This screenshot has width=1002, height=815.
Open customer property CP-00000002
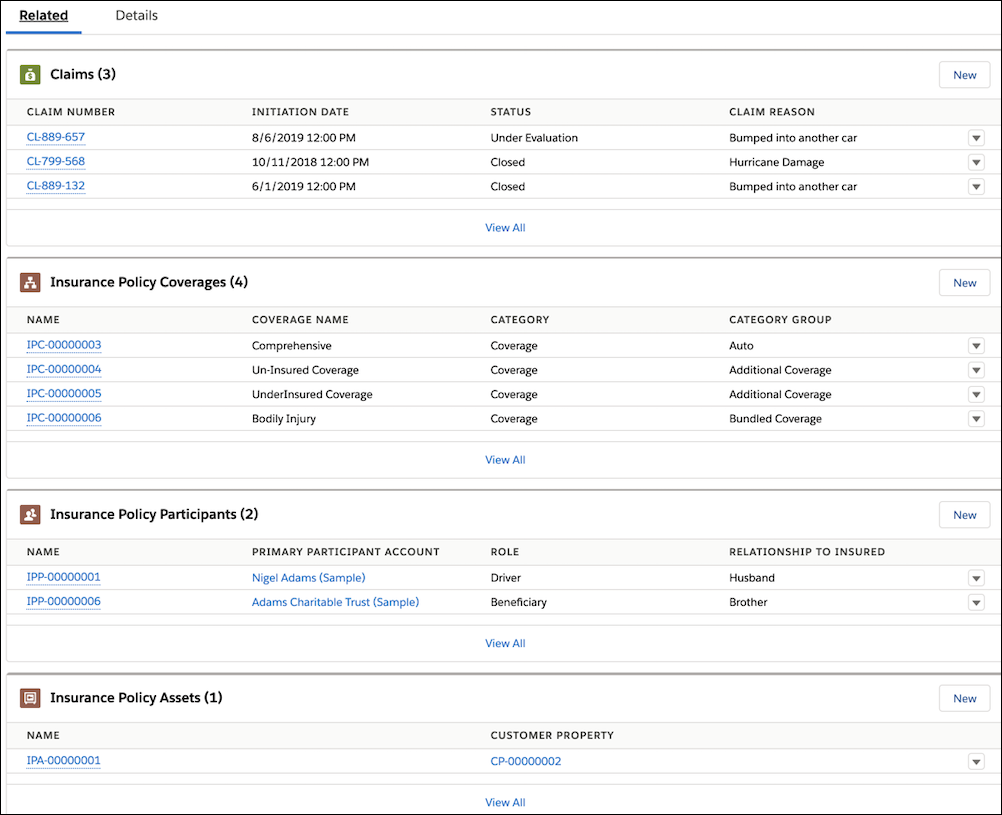(526, 761)
